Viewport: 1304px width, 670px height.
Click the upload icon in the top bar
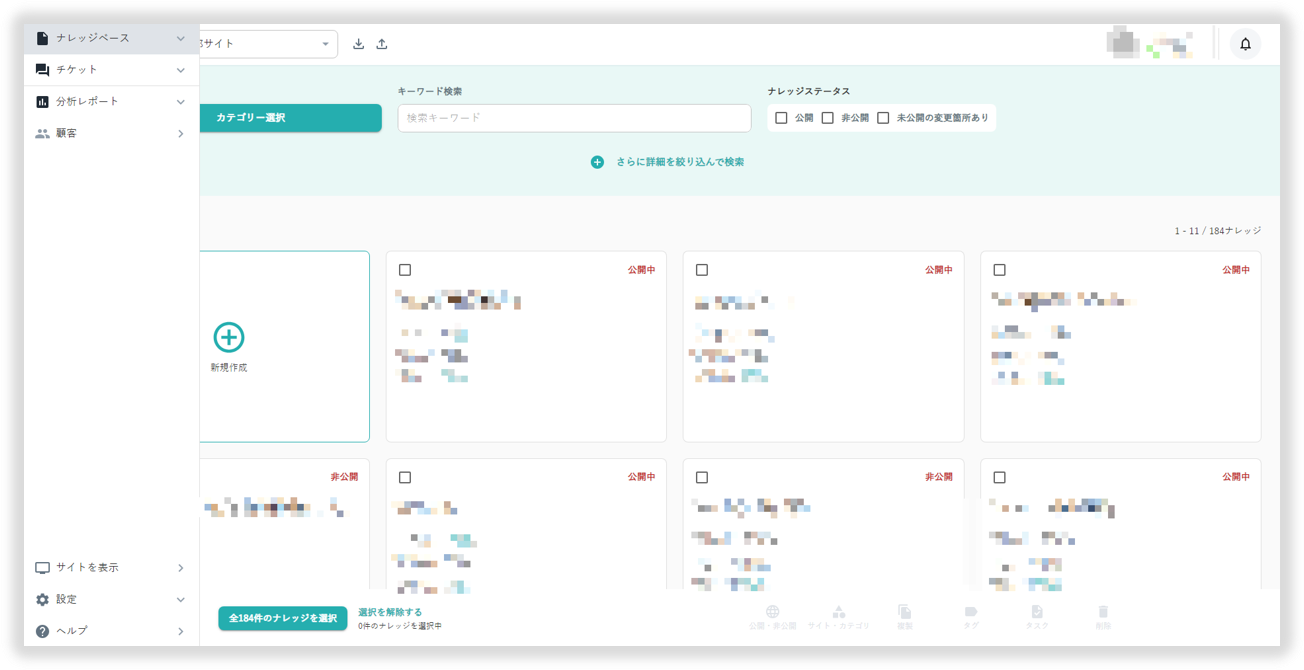[x=382, y=44]
